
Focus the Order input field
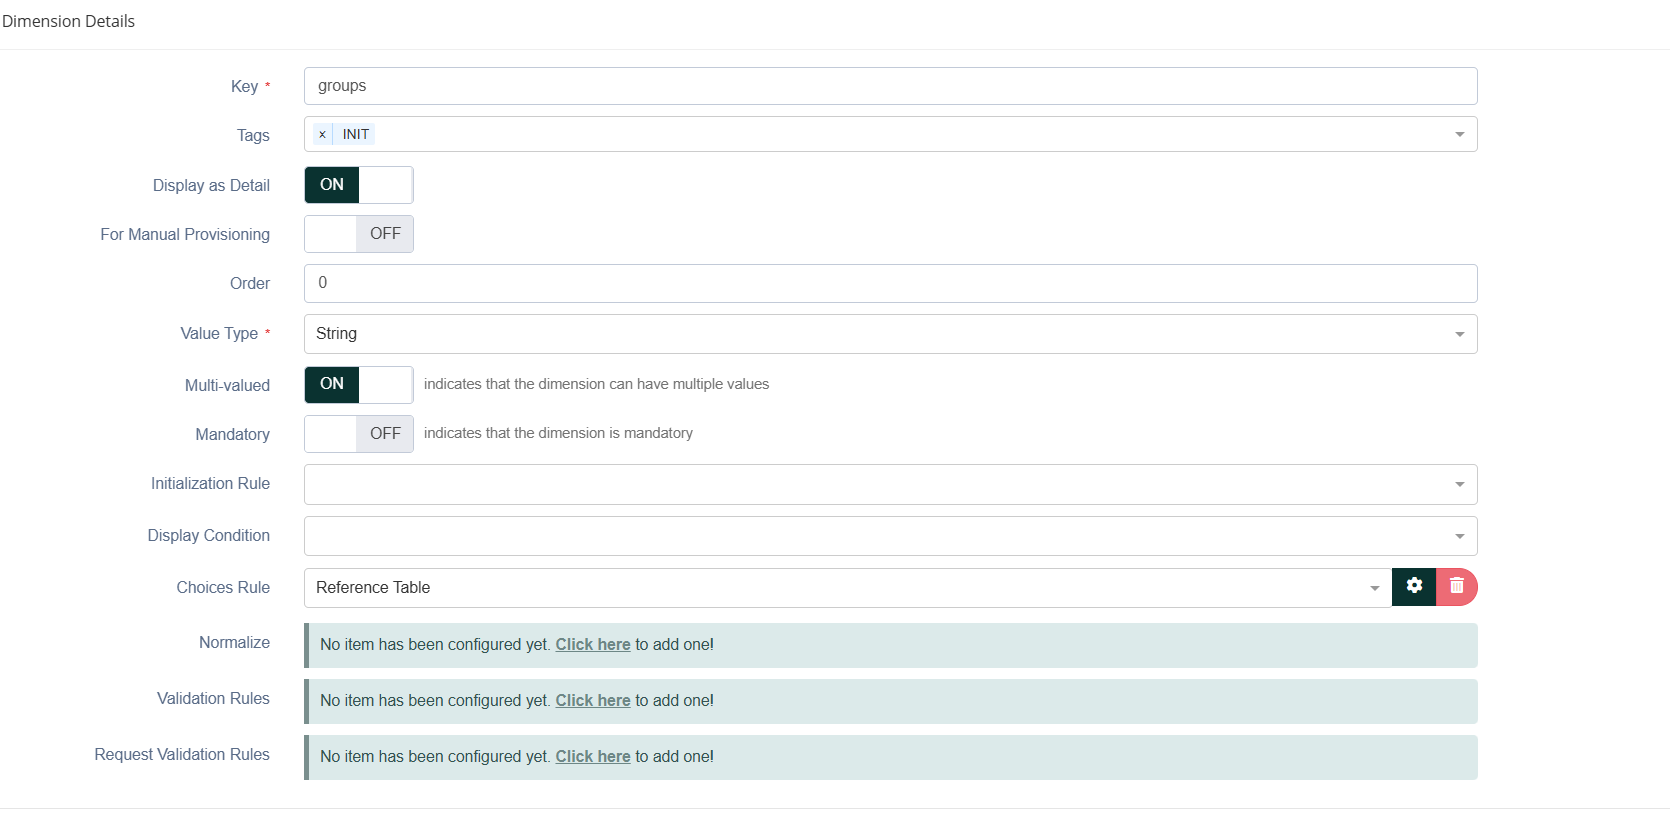(x=891, y=283)
